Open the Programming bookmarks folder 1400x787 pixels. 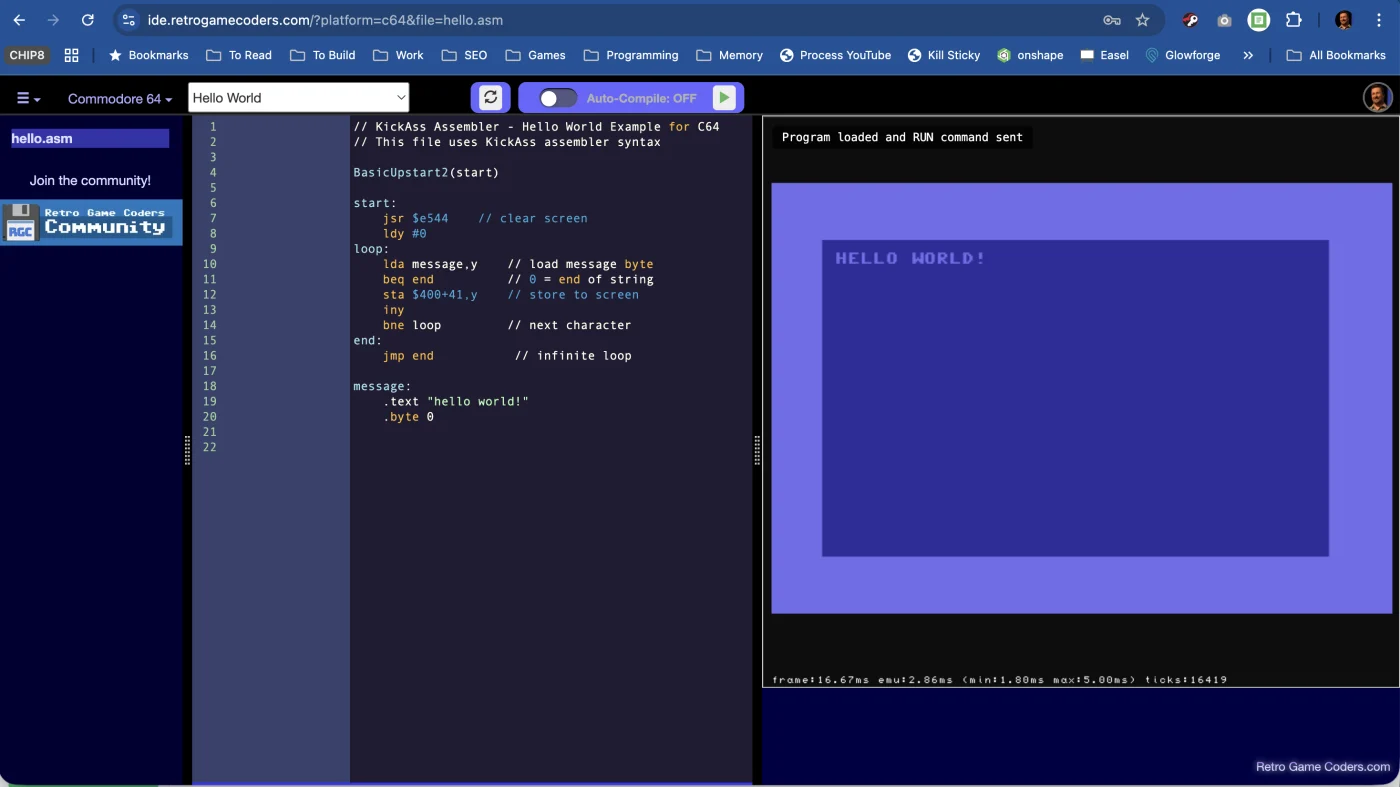pos(630,55)
